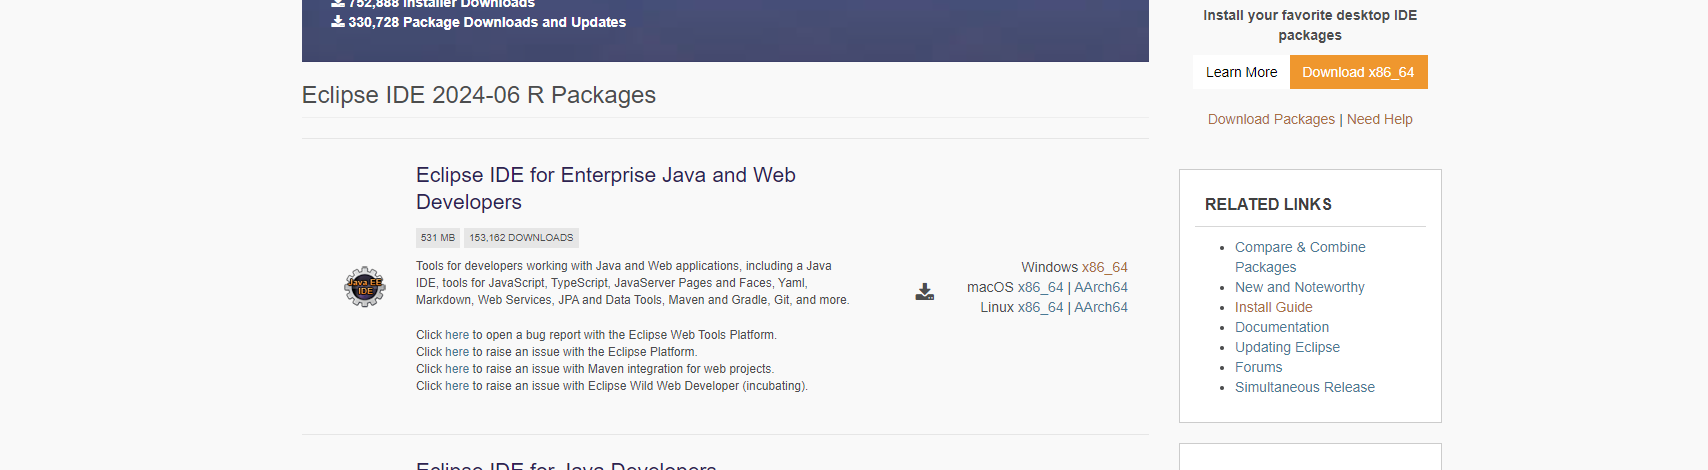Click the orange Download x86_64 button
This screenshot has width=1708, height=470.
pos(1358,72)
